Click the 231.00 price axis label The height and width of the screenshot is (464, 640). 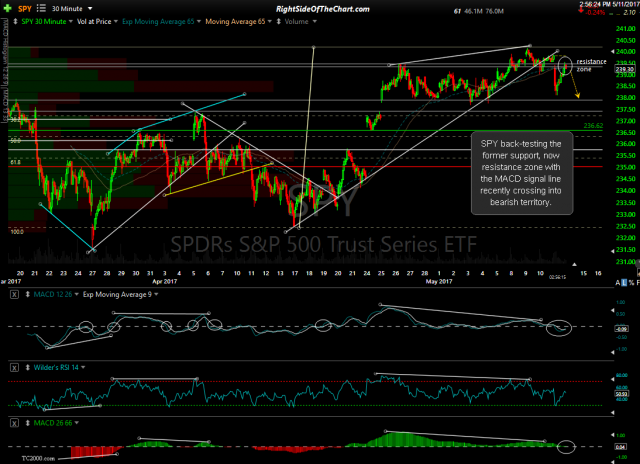pos(626,262)
